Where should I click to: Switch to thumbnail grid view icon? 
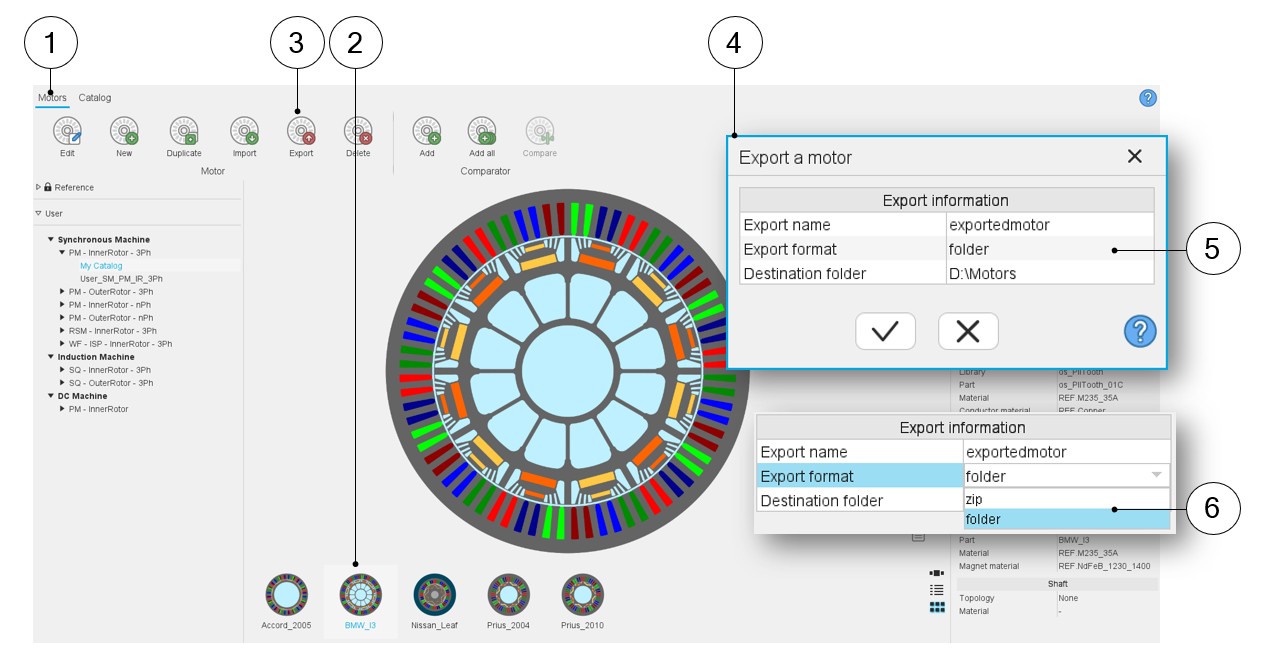click(x=937, y=607)
